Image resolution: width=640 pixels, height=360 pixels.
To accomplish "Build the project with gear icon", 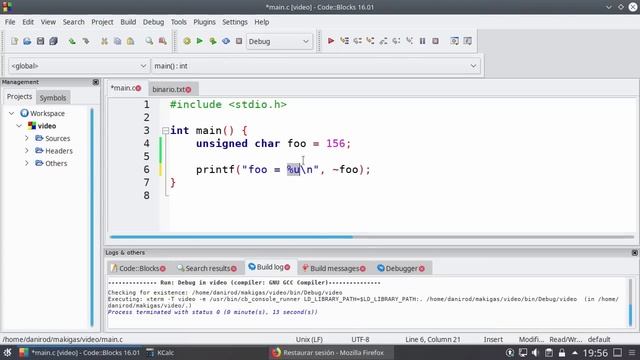I will [187, 41].
